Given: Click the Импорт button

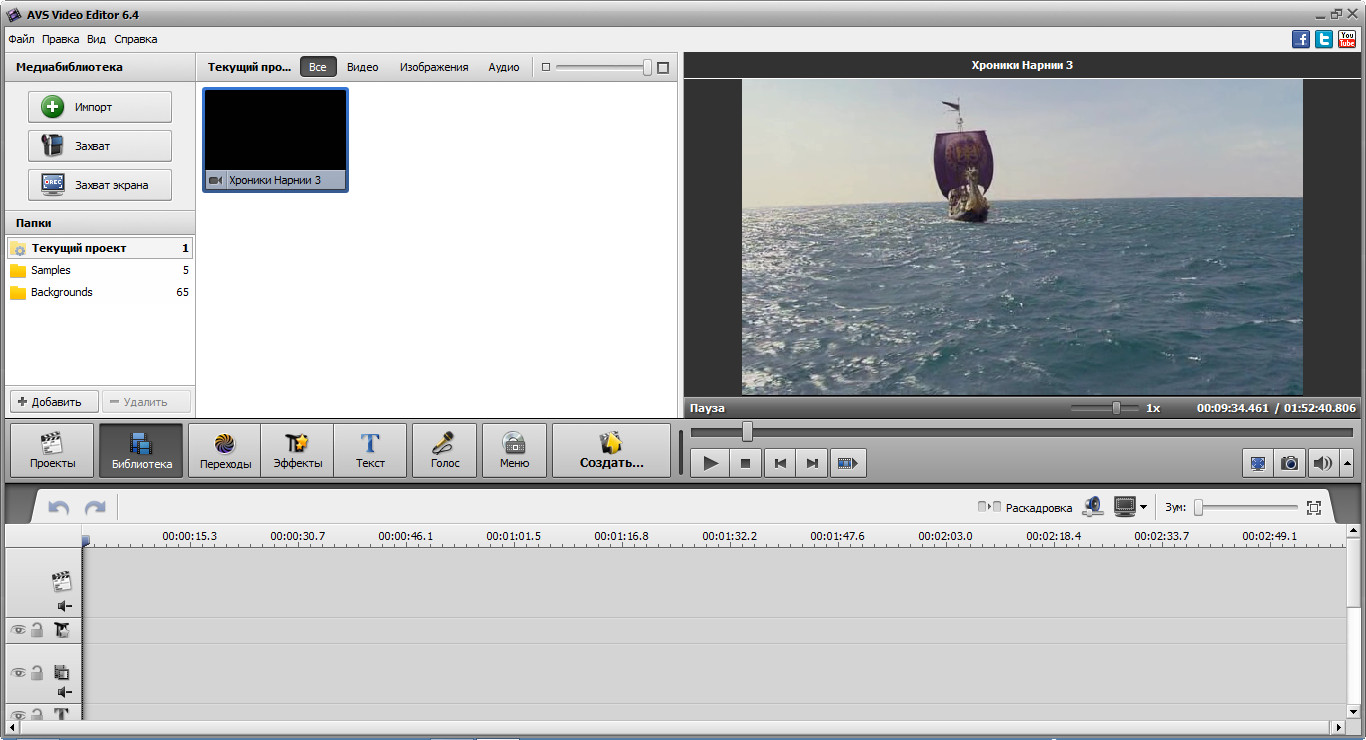Looking at the screenshot, I should [100, 107].
